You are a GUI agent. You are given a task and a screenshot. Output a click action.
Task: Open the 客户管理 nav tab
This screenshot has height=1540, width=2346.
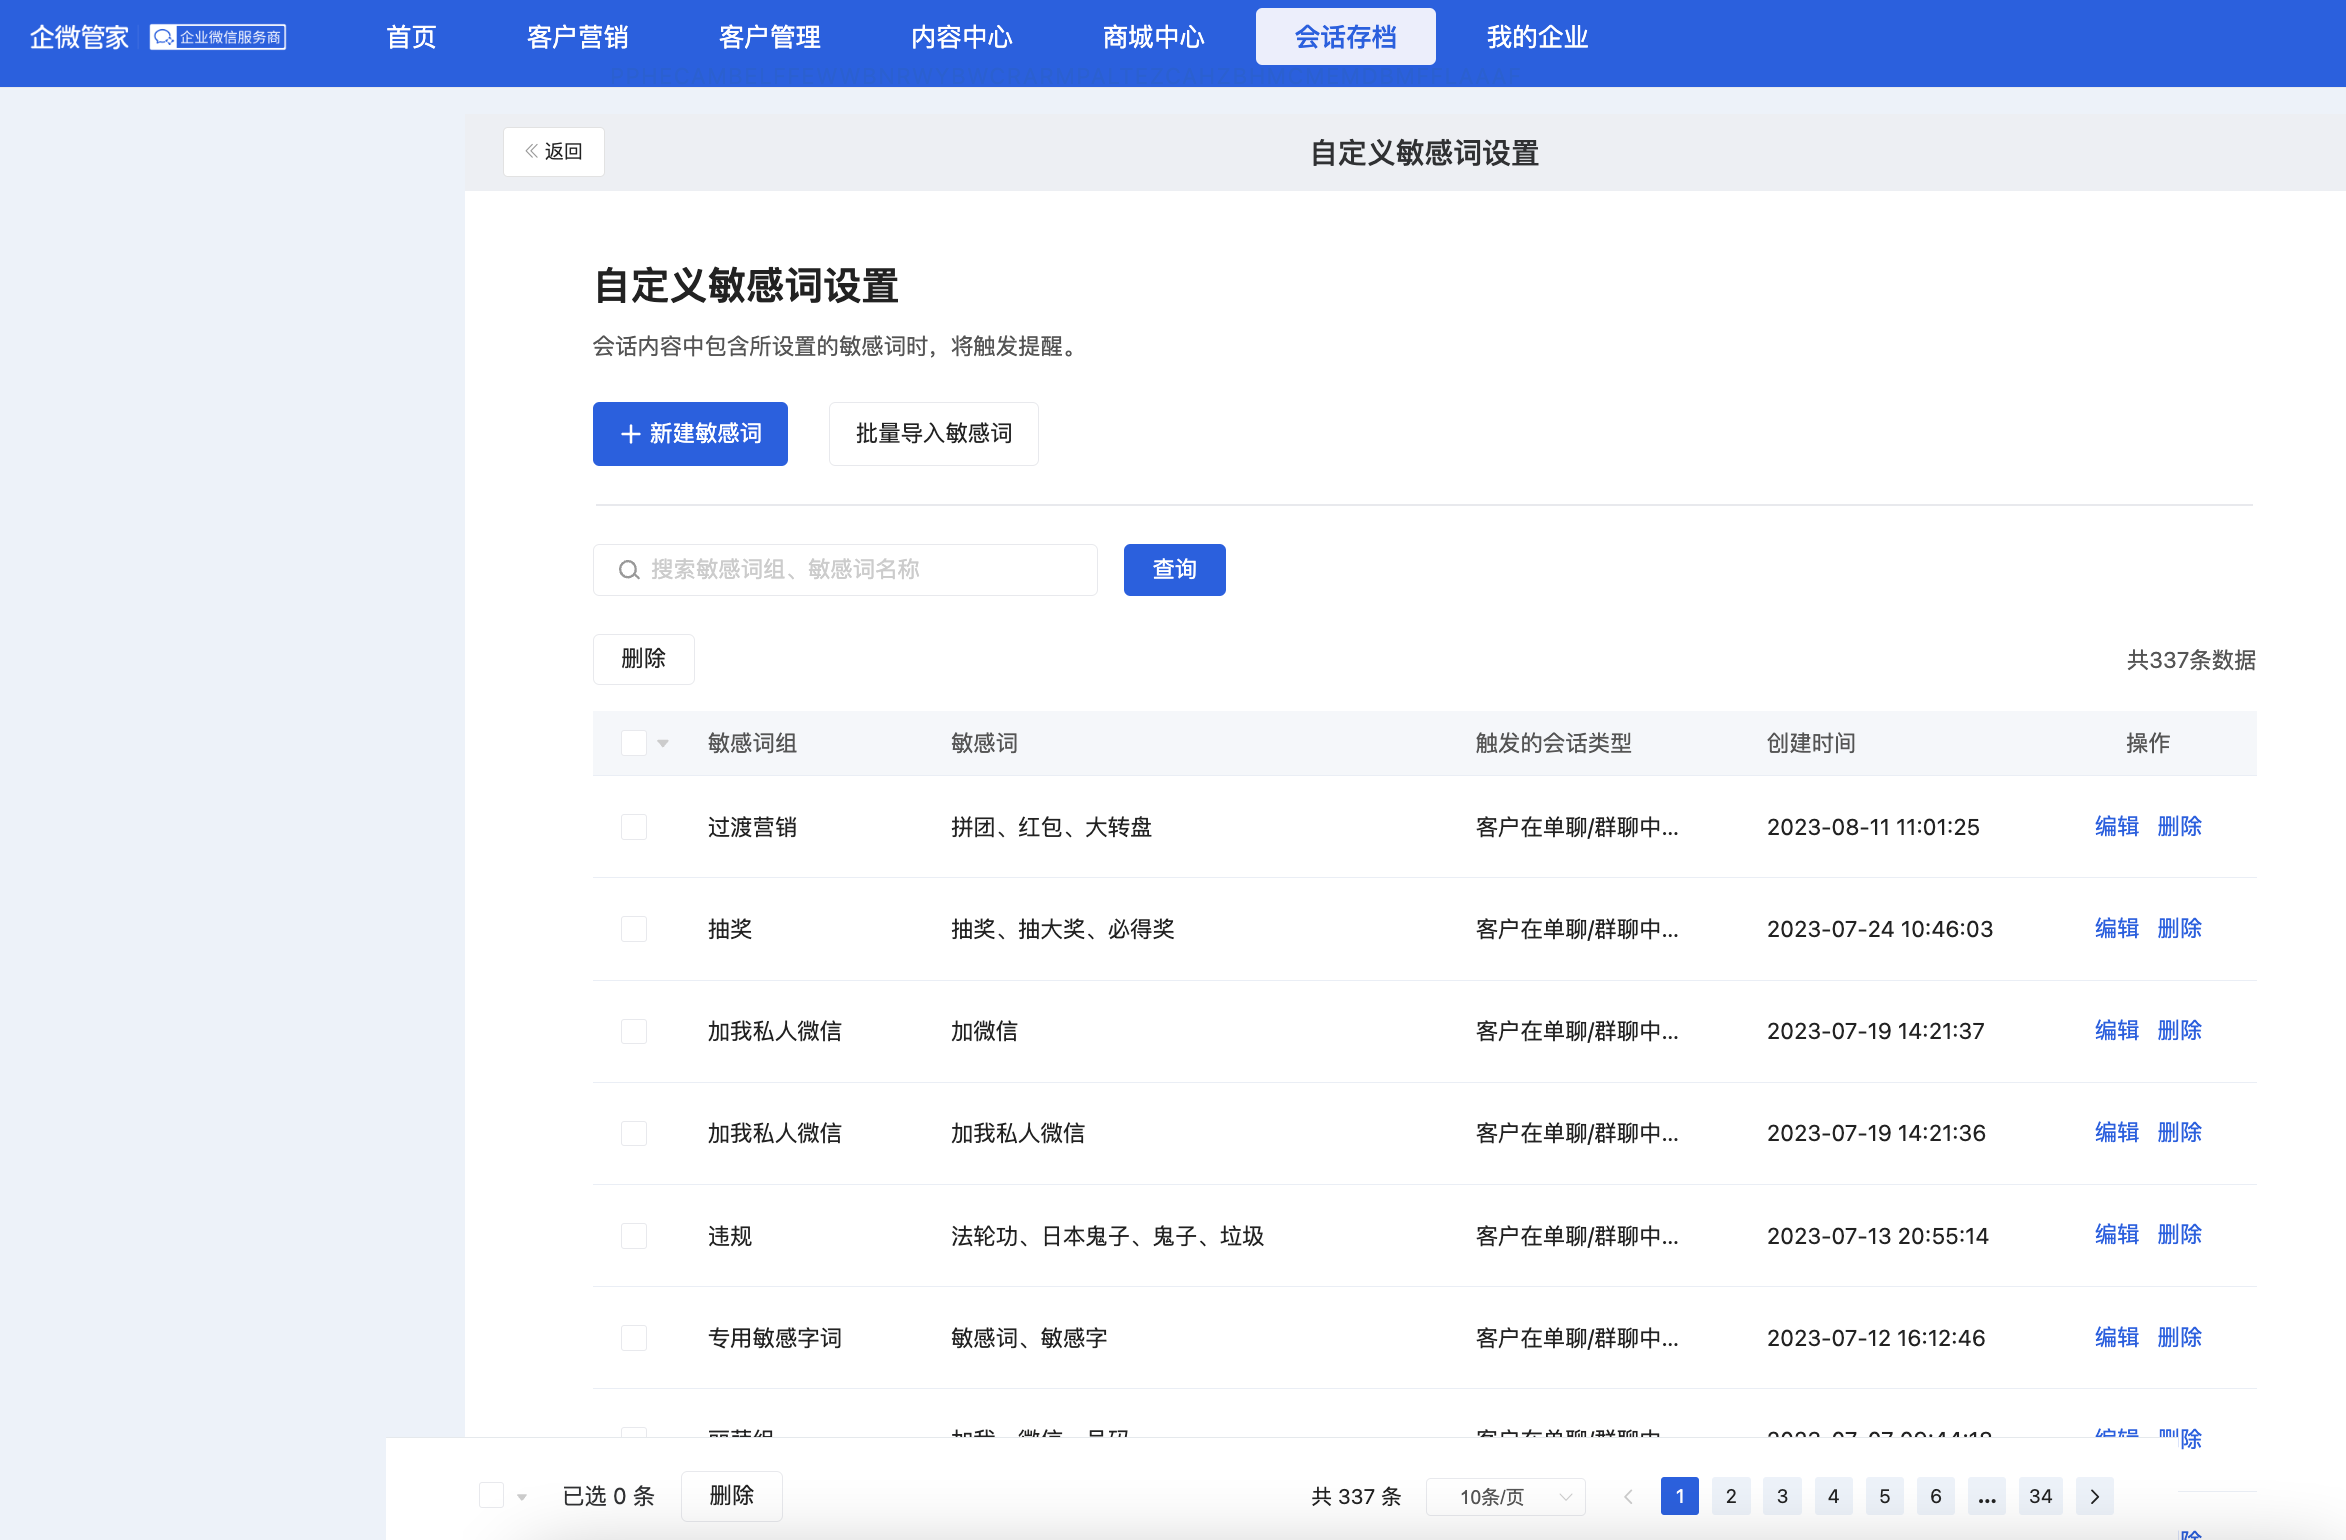[x=770, y=37]
